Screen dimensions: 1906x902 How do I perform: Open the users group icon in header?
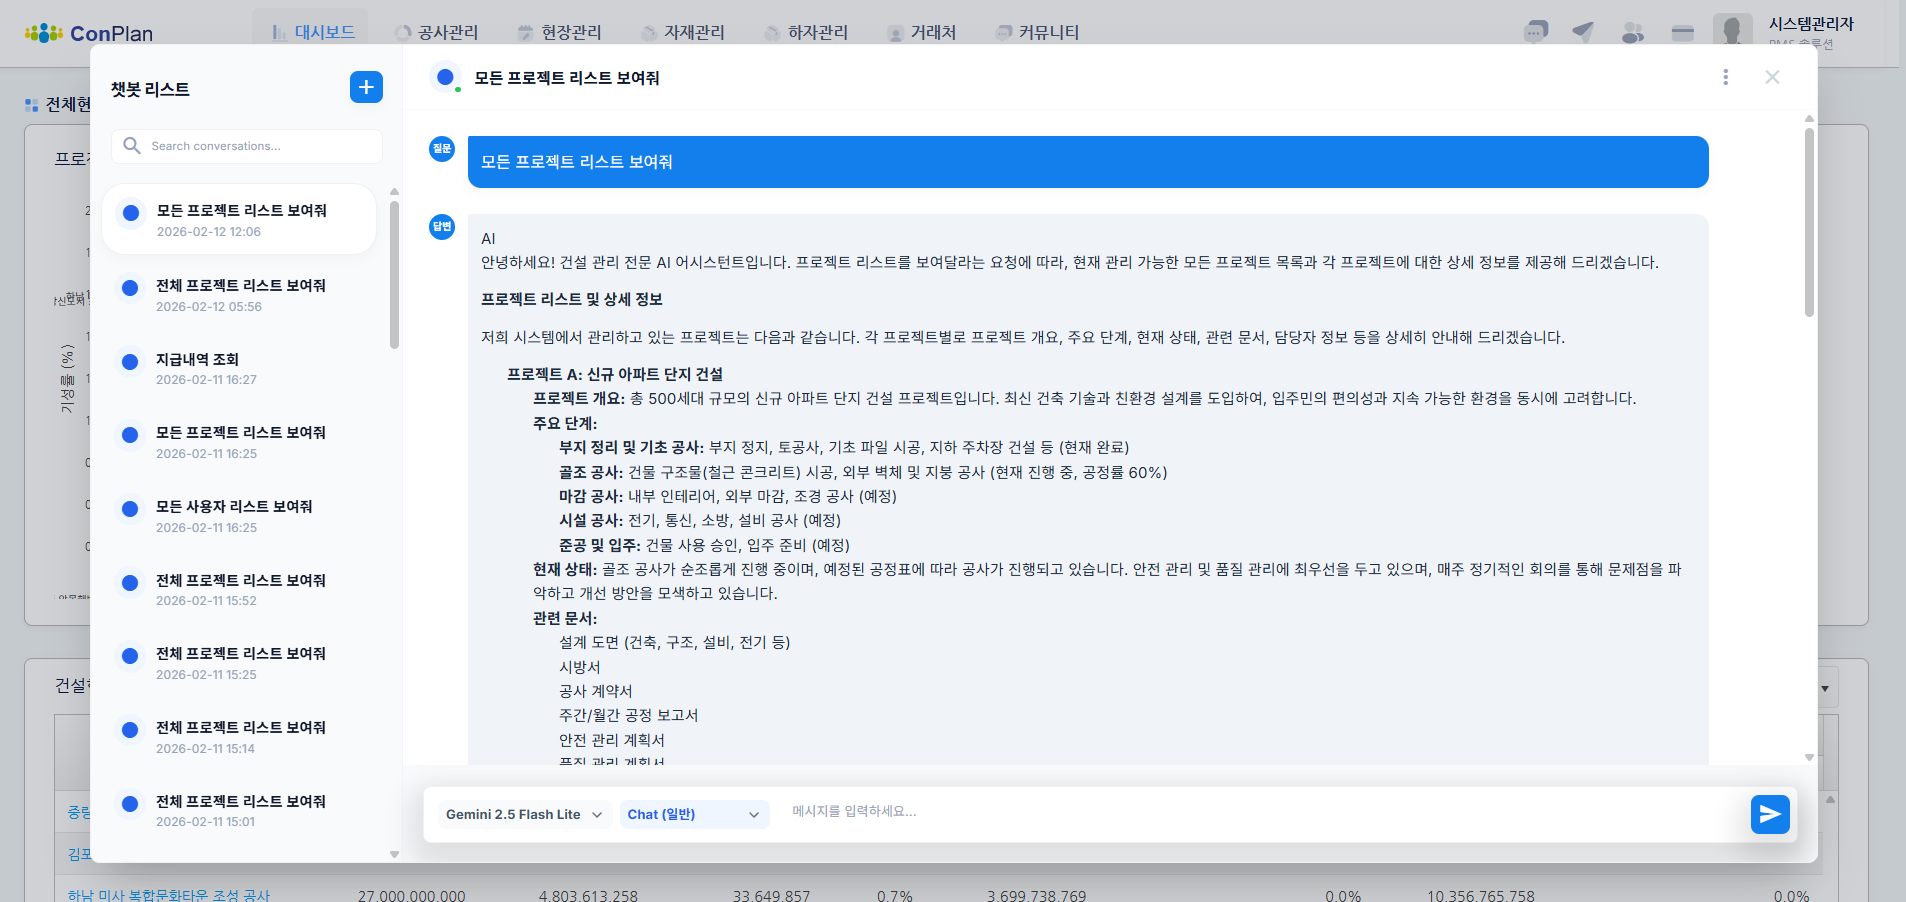1632,33
